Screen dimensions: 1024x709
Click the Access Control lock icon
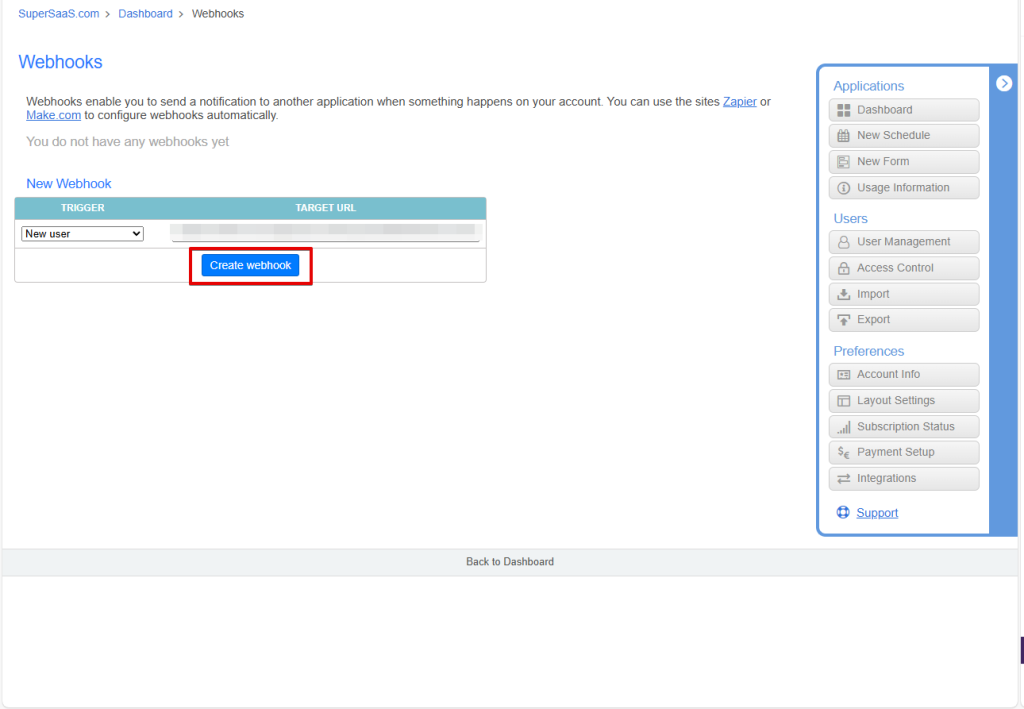[x=843, y=268]
